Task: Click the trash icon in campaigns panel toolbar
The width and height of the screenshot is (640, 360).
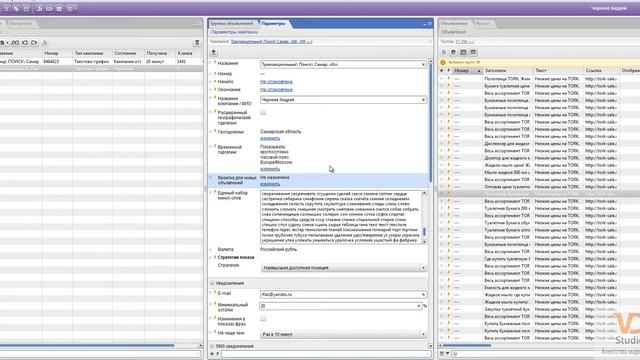Action: (197, 42)
